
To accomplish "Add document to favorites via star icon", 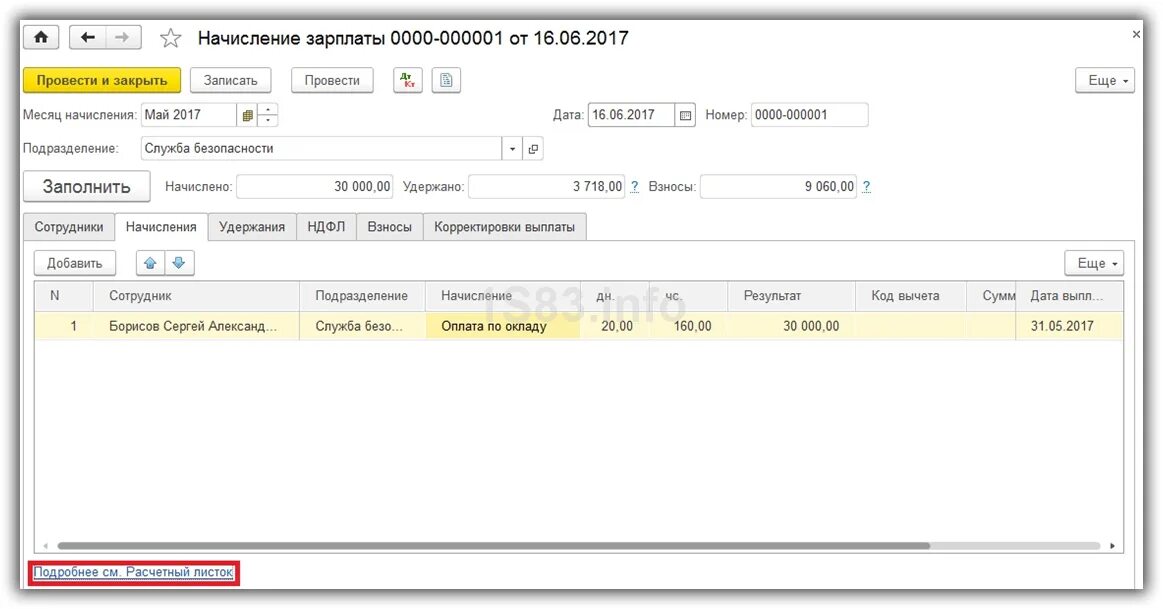I will (170, 38).
